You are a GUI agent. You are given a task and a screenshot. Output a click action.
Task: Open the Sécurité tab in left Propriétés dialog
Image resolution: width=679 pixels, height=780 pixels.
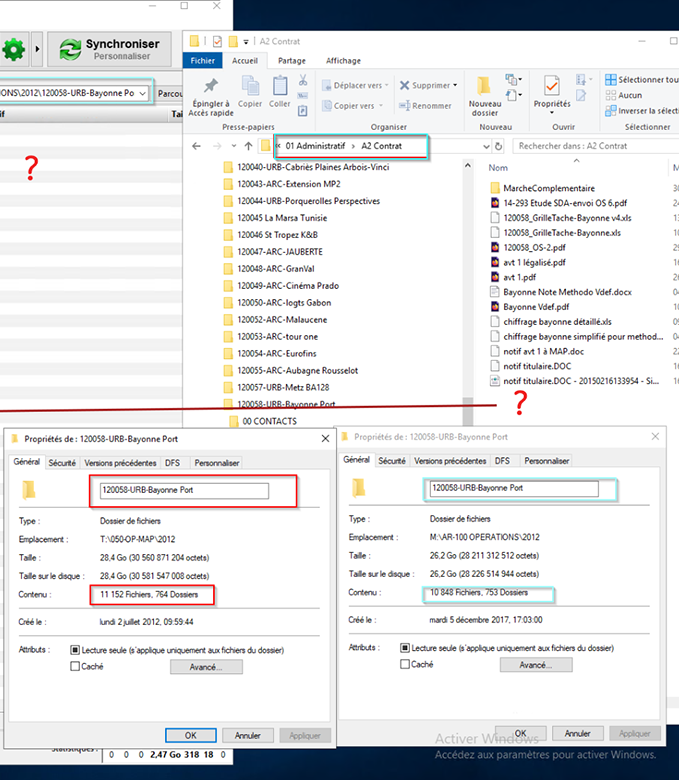(62, 463)
